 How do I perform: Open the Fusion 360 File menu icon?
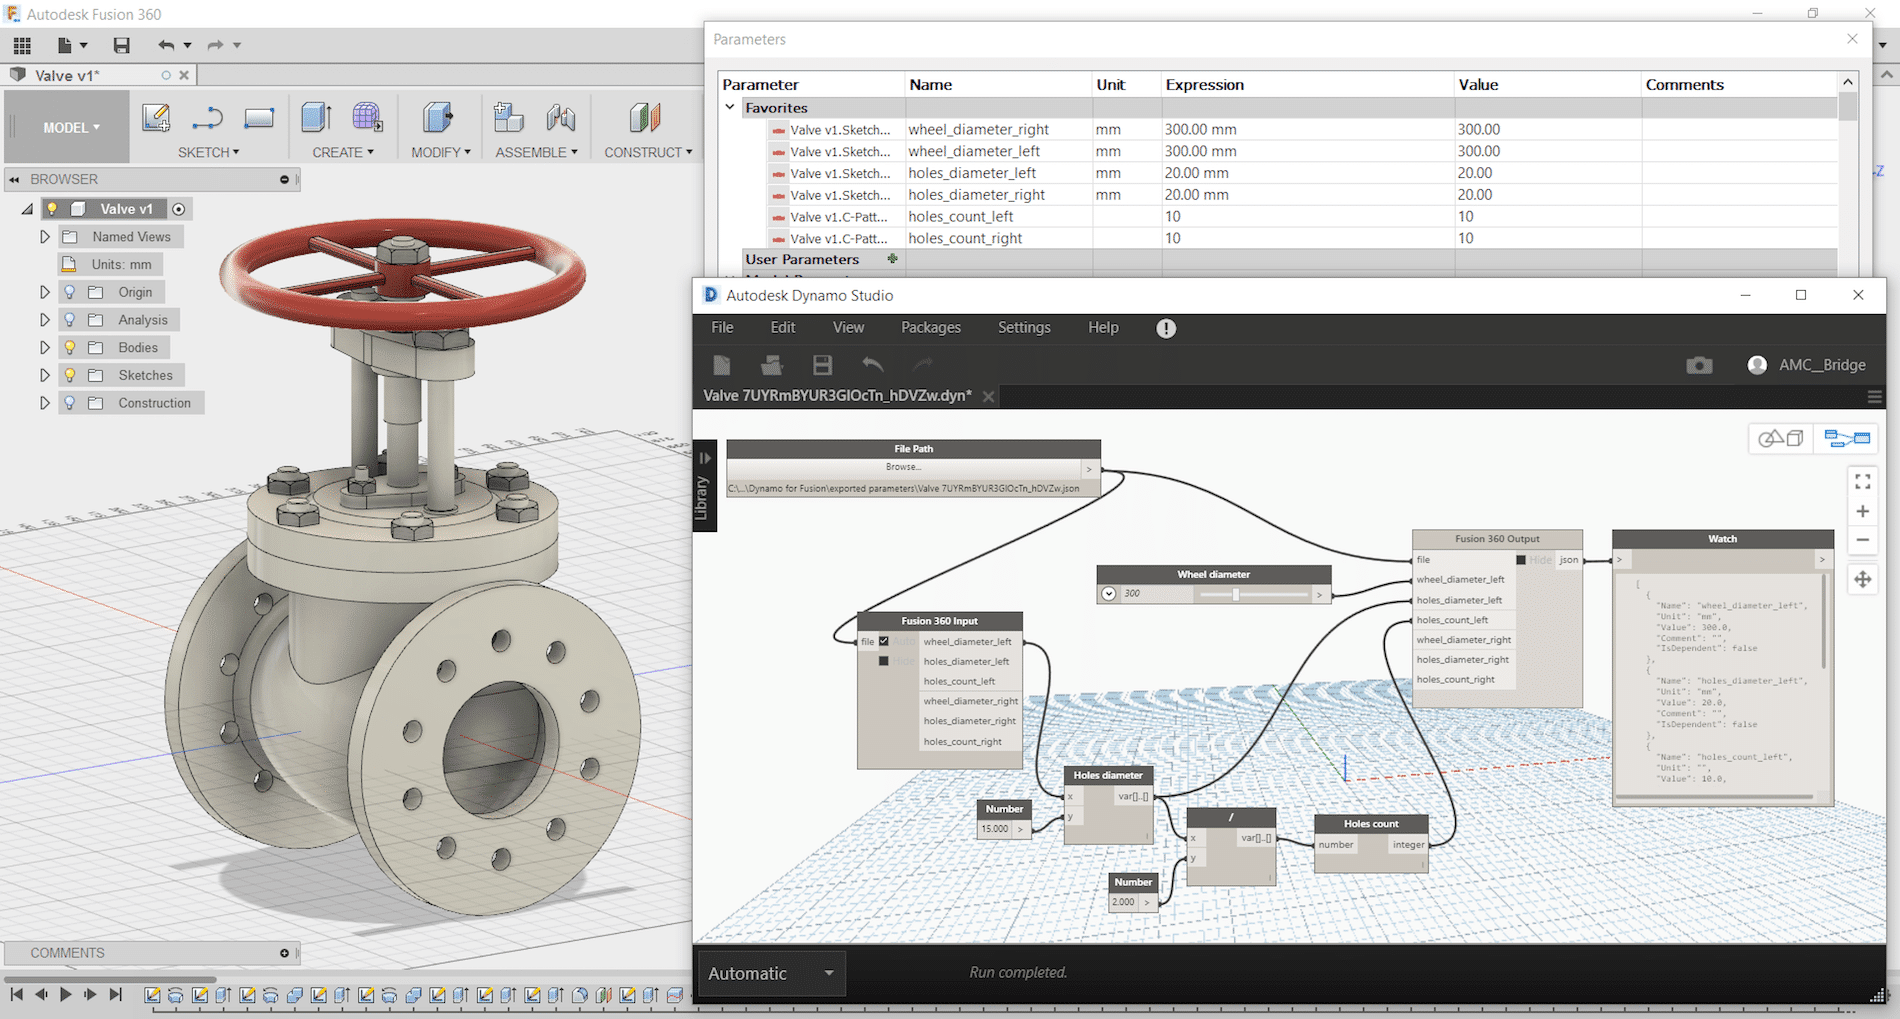pyautogui.click(x=71, y=45)
